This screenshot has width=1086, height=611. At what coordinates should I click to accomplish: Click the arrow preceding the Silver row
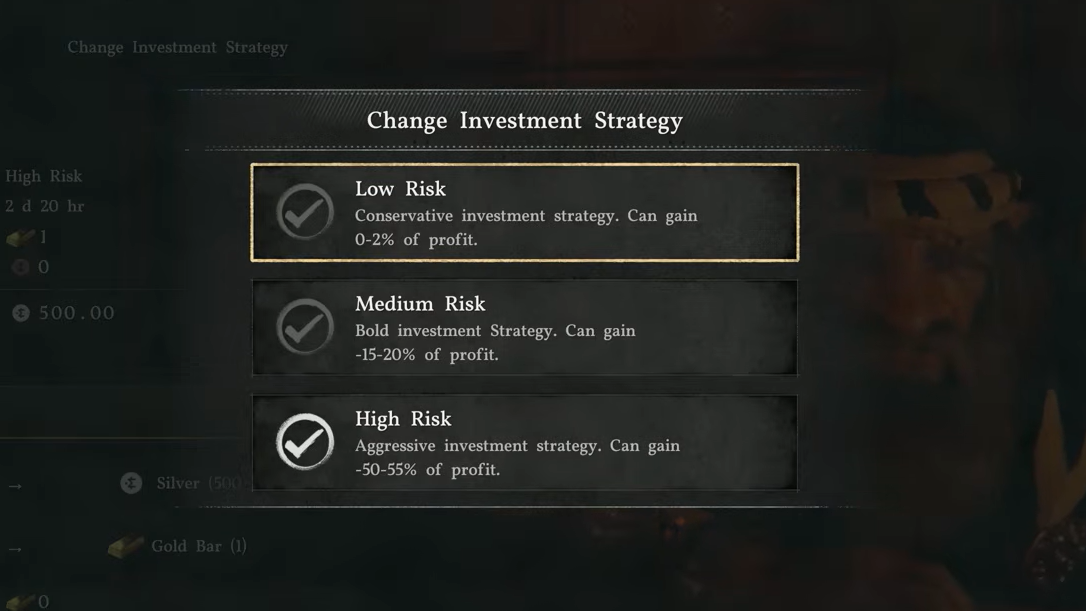tap(15, 486)
